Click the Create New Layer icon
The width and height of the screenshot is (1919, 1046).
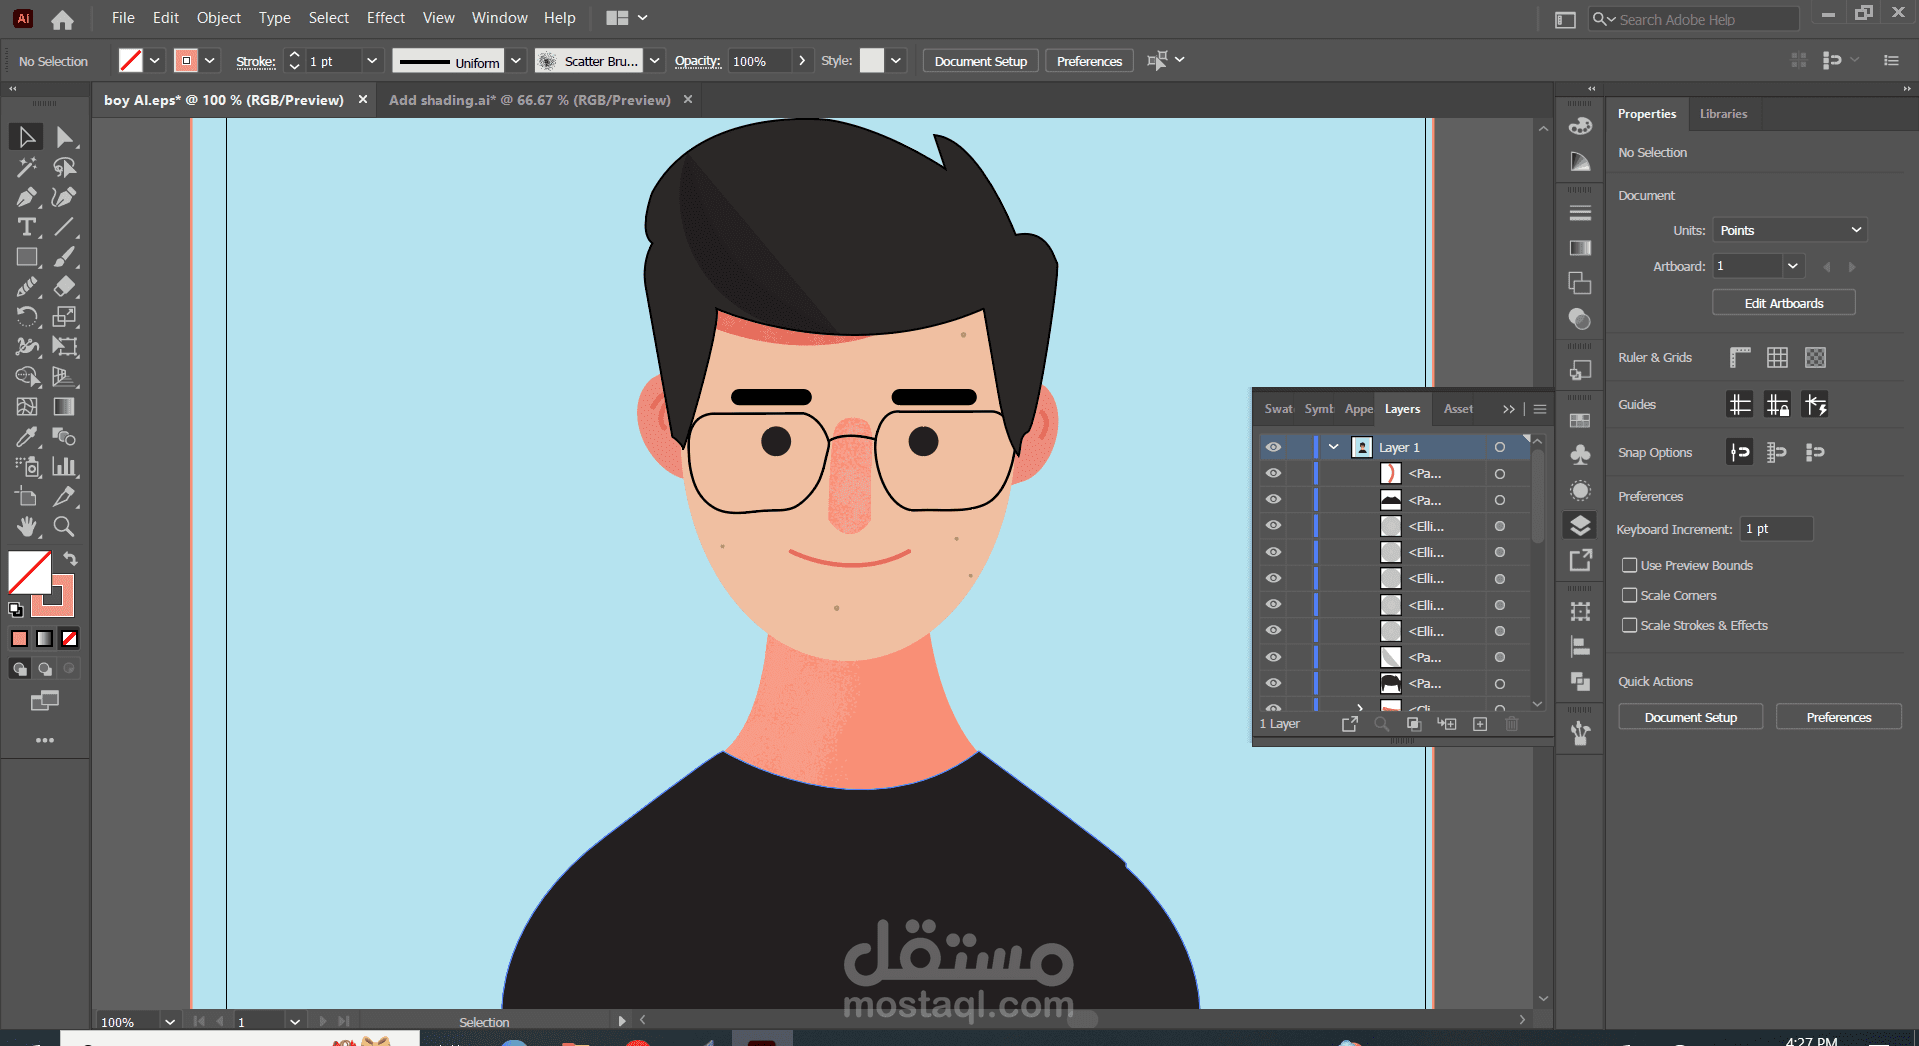coord(1480,724)
